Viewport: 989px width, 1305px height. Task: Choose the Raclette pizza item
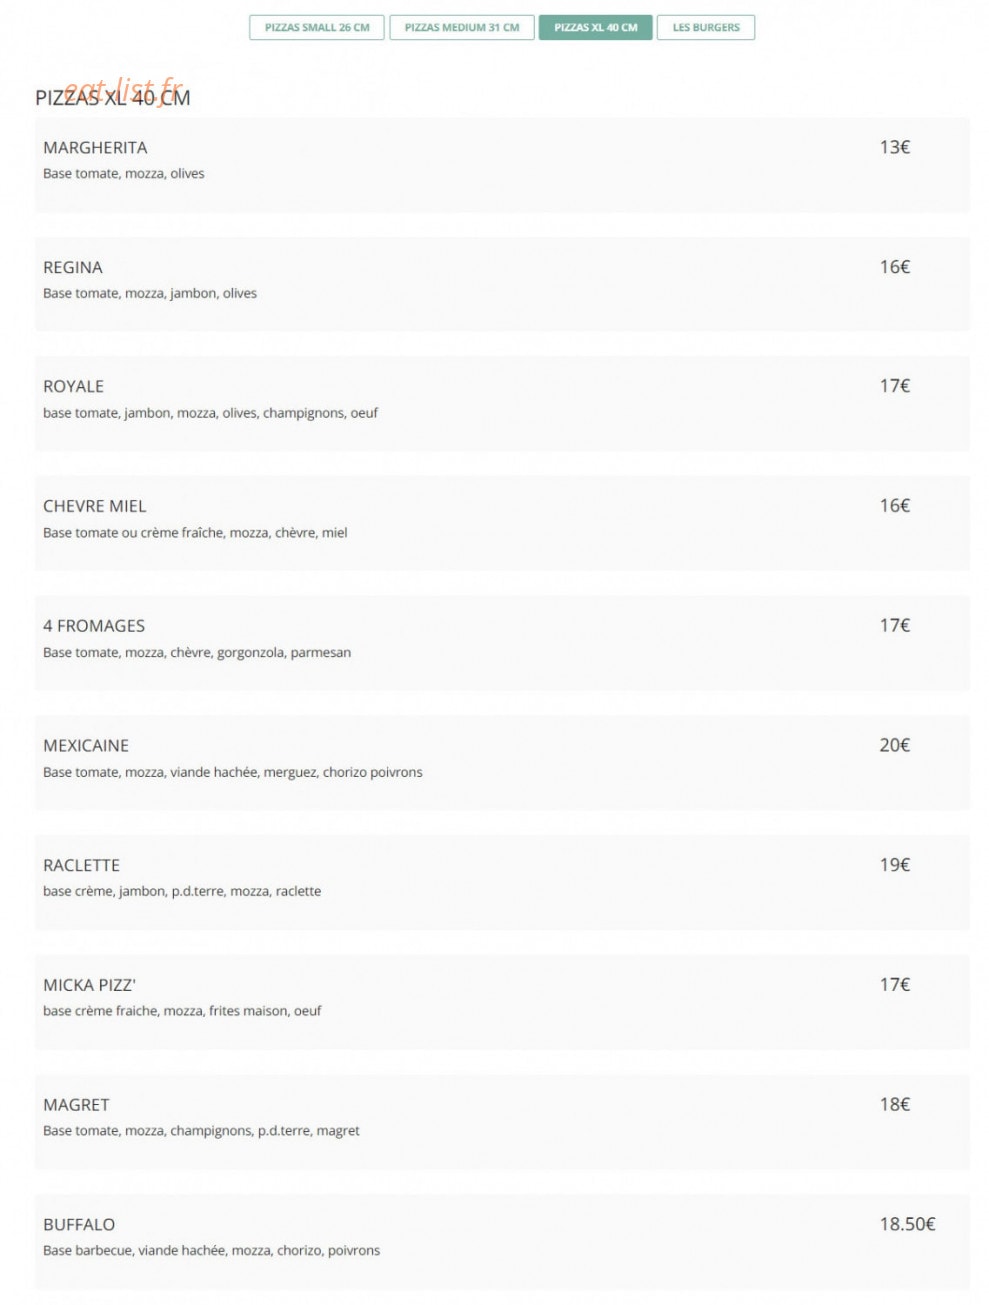502,883
